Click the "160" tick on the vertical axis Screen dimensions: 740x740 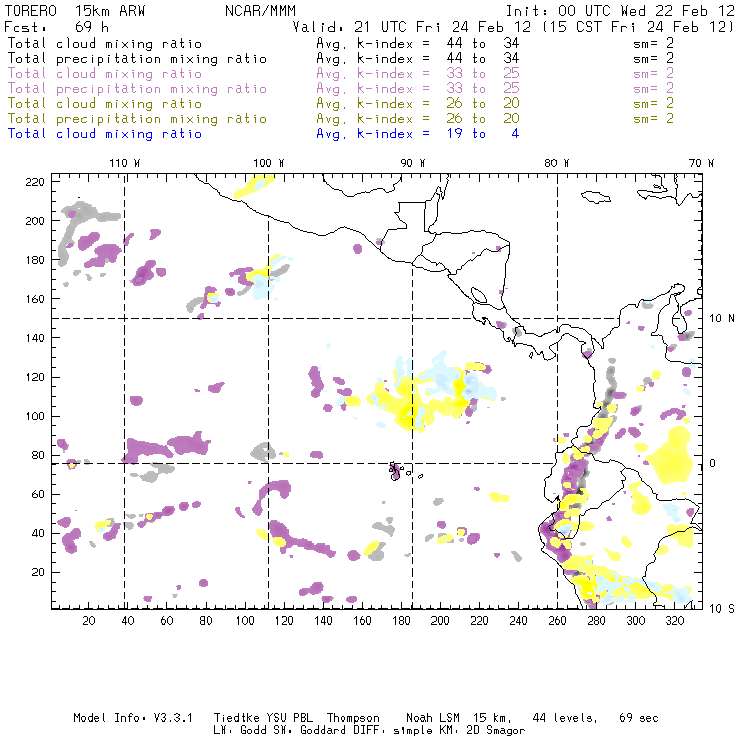click(35, 299)
